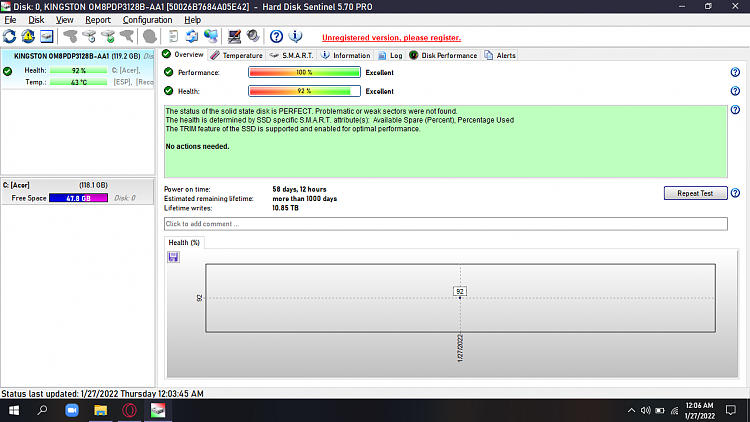Click the save floppy icon in Health graph
750x422 pixels.
[173, 257]
